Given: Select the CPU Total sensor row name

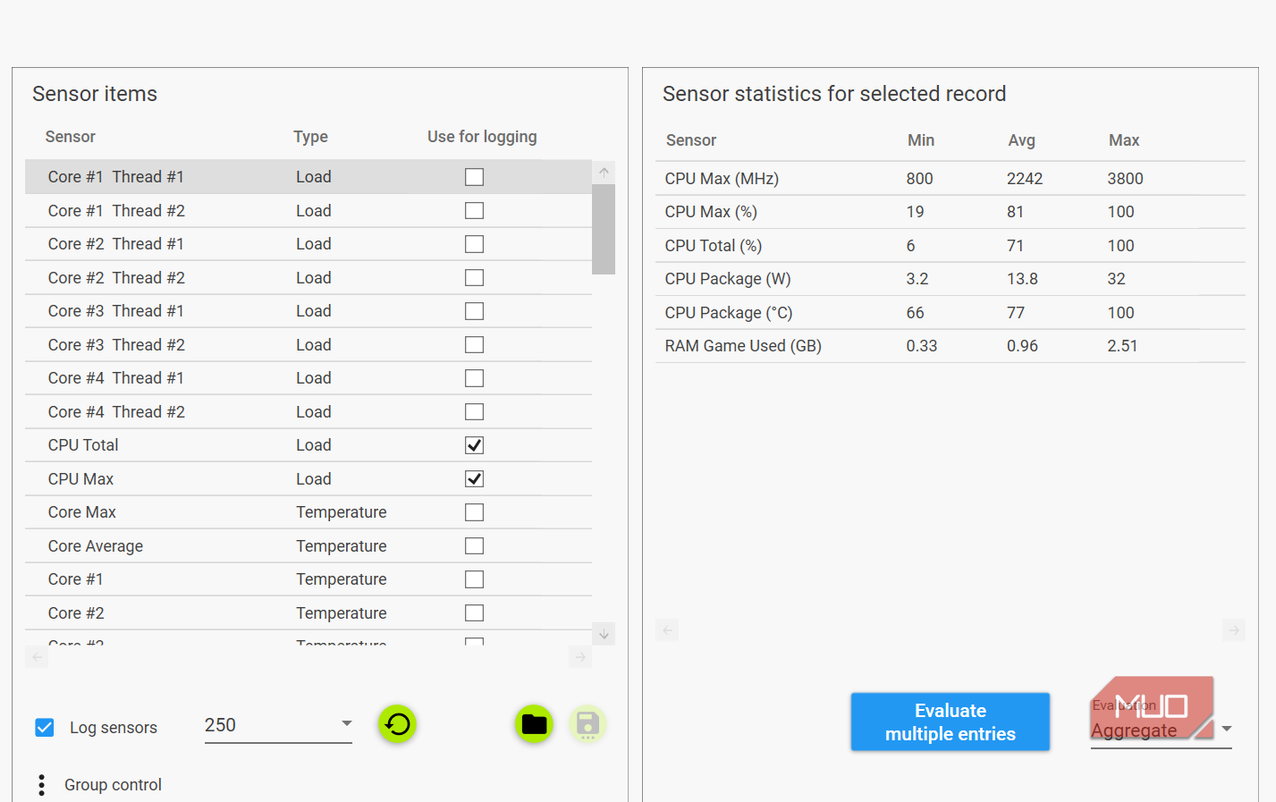Looking at the screenshot, I should click(83, 445).
